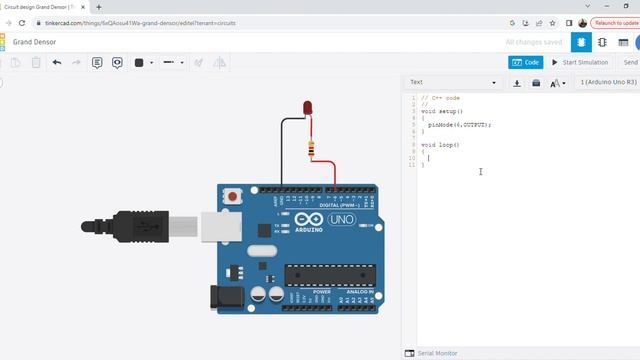Toggle notes visibility eye icon
Screen dimensions: 640x360
coord(117,62)
